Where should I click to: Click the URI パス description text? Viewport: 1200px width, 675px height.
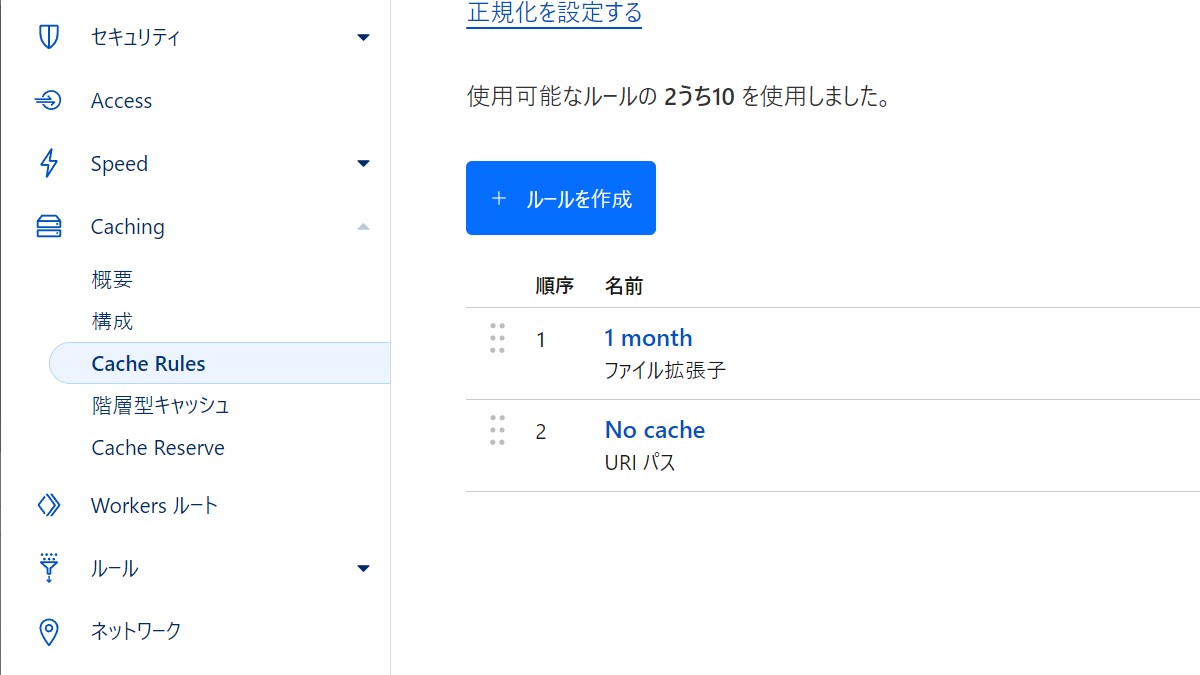coord(640,463)
